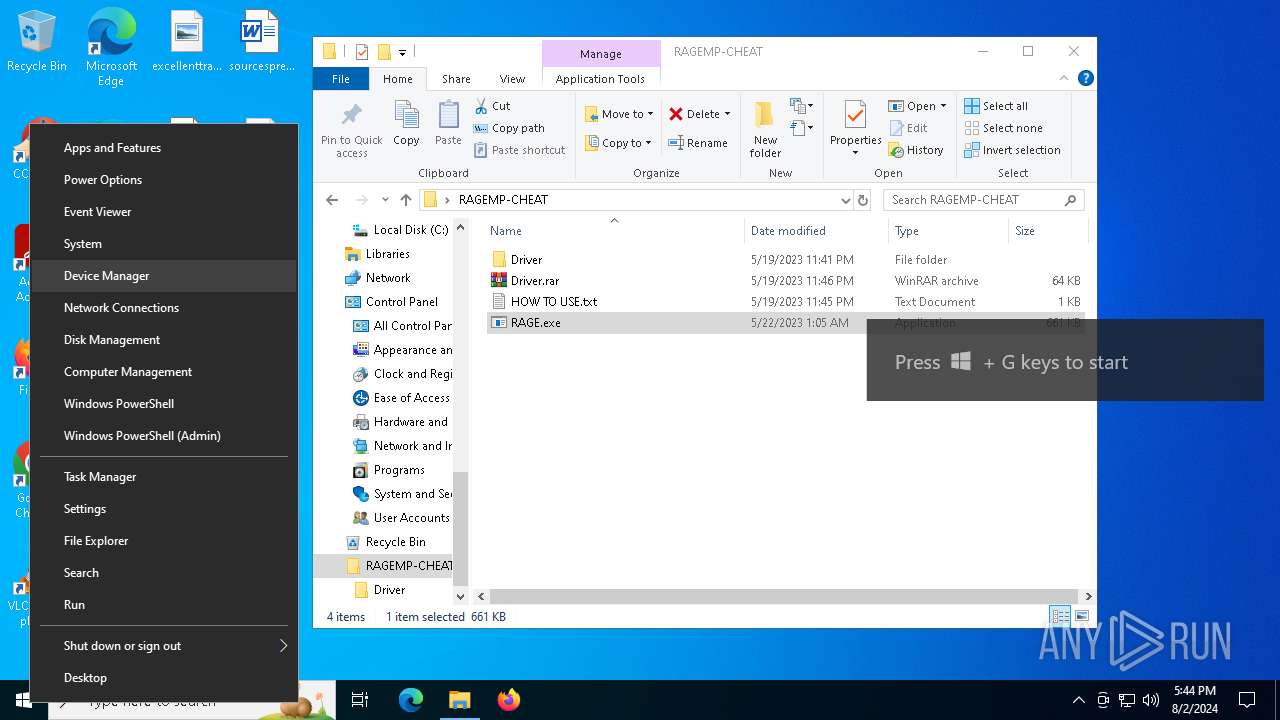This screenshot has height=720, width=1280.
Task: Click the Paste icon in ribbon
Action: point(448,124)
